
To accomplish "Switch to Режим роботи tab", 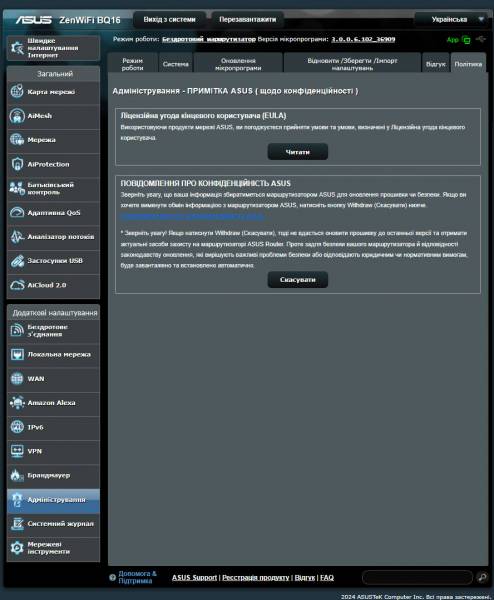I will [132, 64].
